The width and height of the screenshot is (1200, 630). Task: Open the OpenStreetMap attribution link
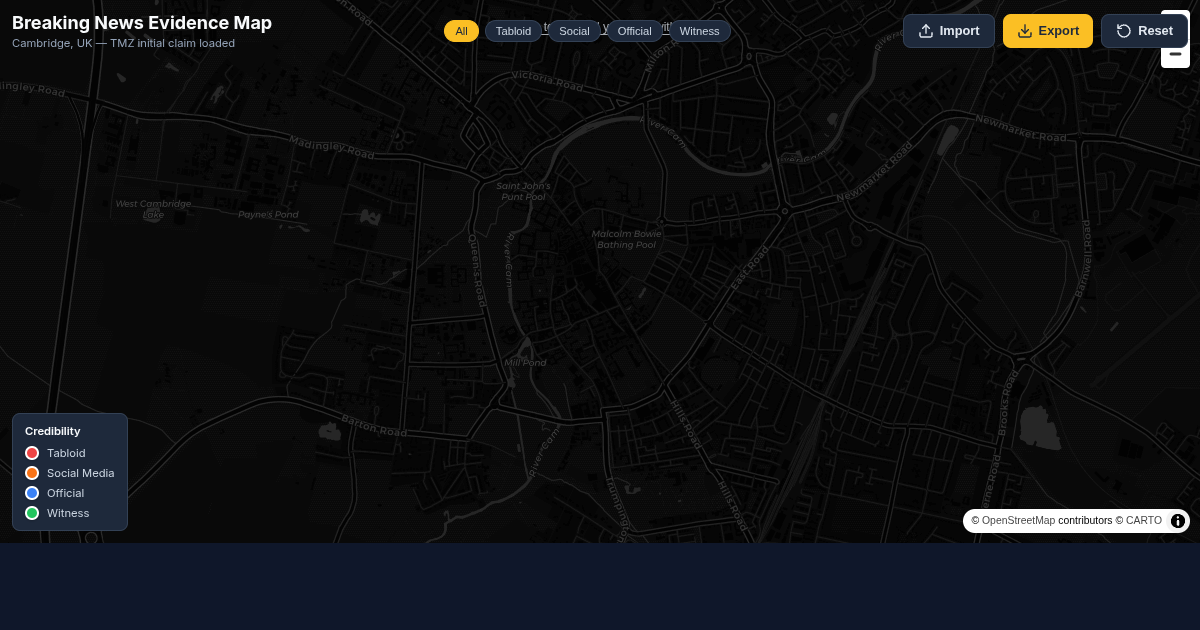1018,520
